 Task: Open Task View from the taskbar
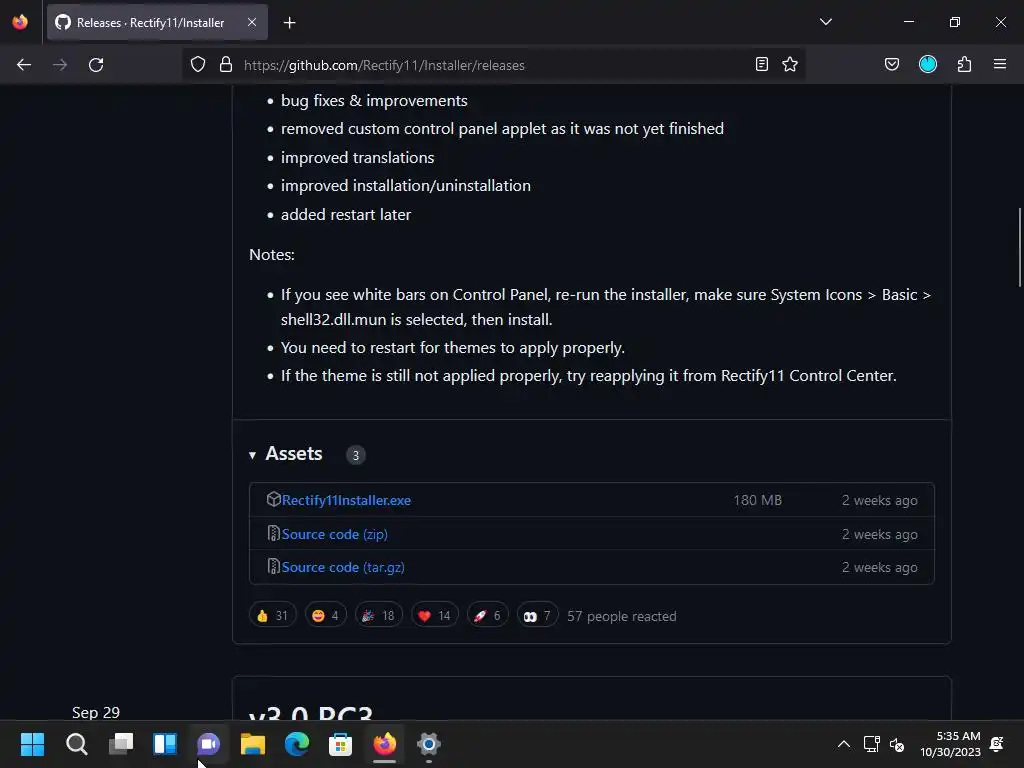121,744
